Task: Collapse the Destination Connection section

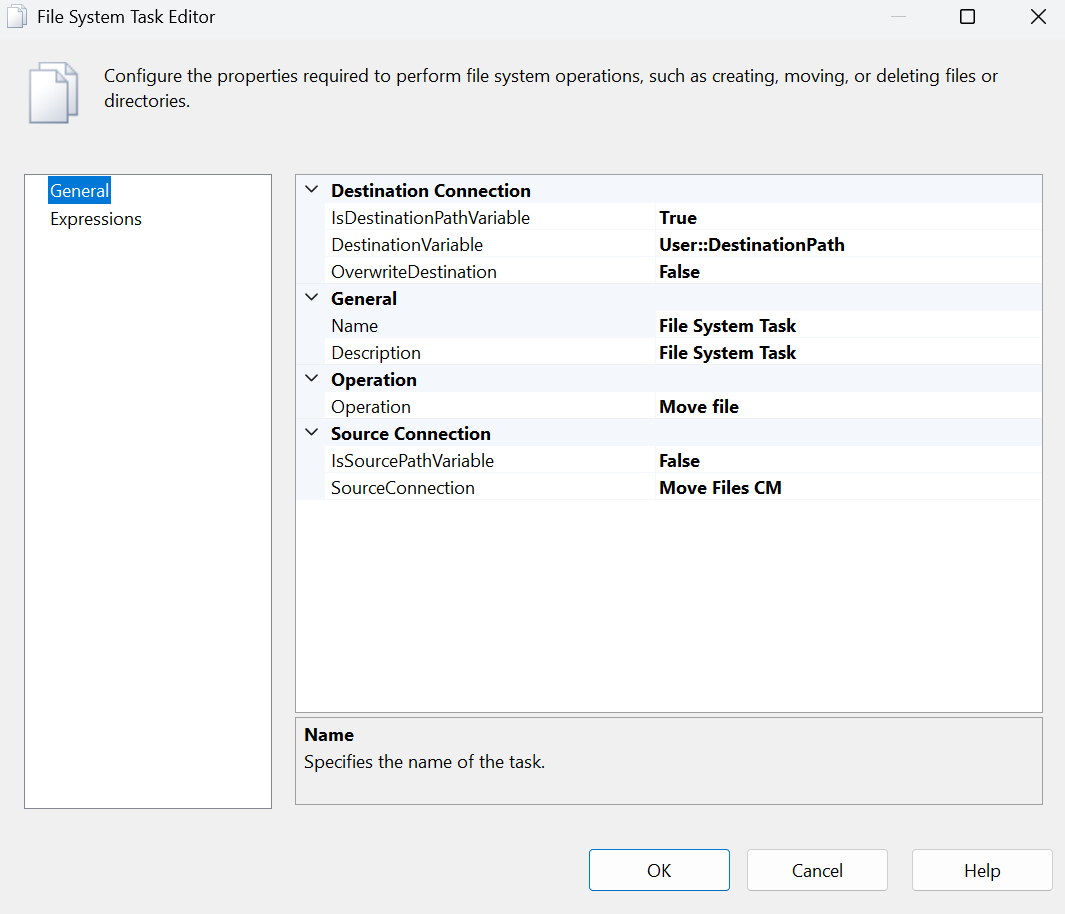Action: pos(312,190)
